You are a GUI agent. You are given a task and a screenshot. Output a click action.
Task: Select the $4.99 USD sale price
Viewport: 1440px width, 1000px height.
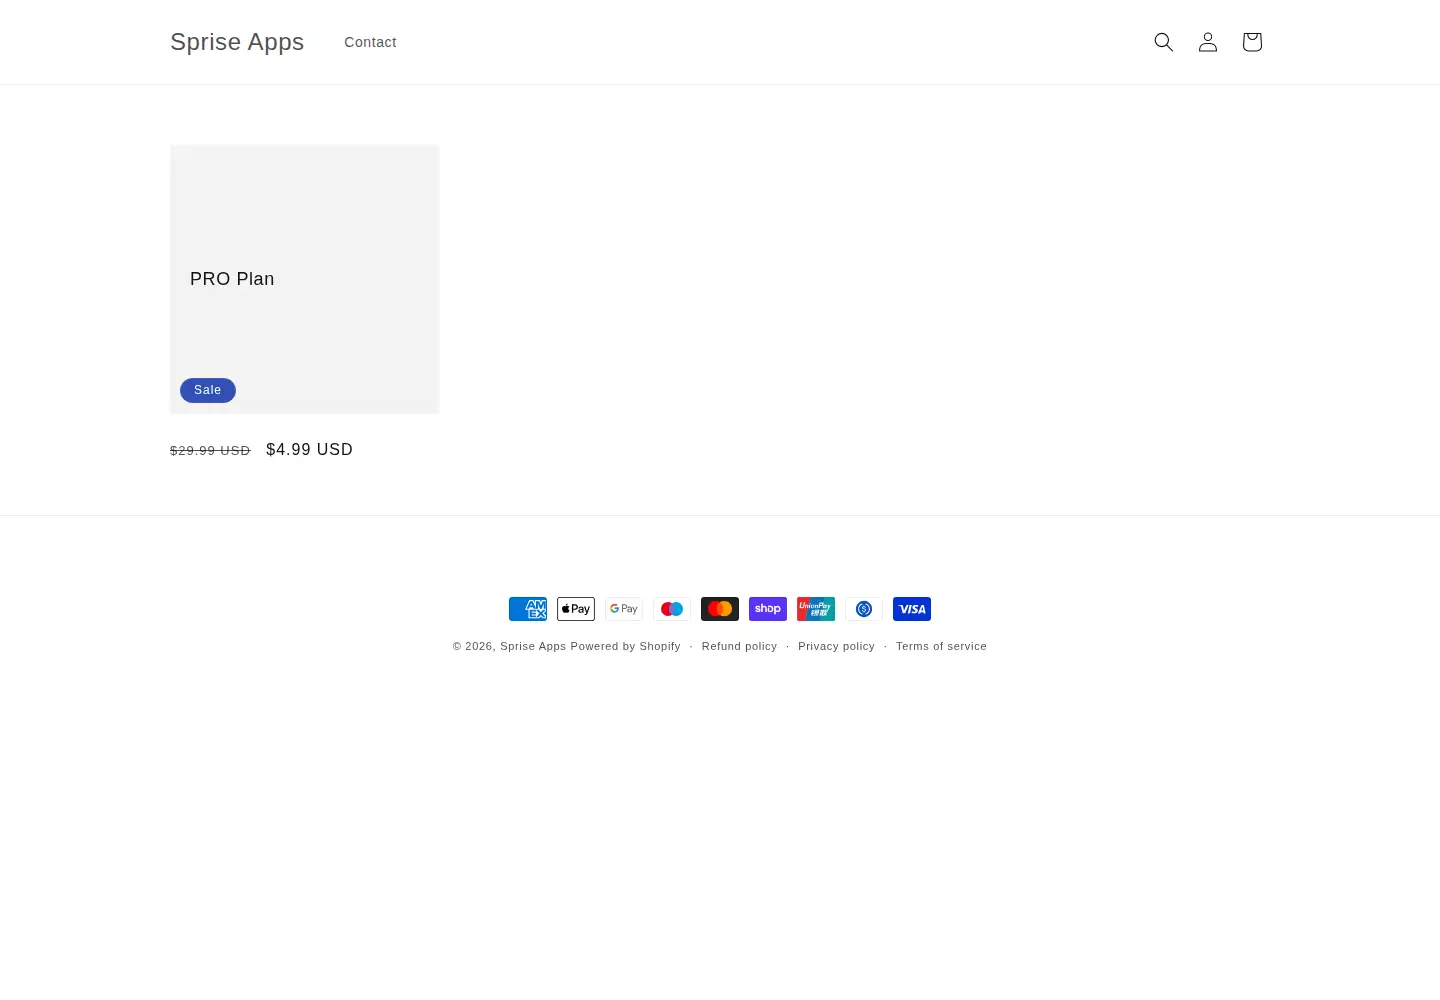tap(310, 450)
